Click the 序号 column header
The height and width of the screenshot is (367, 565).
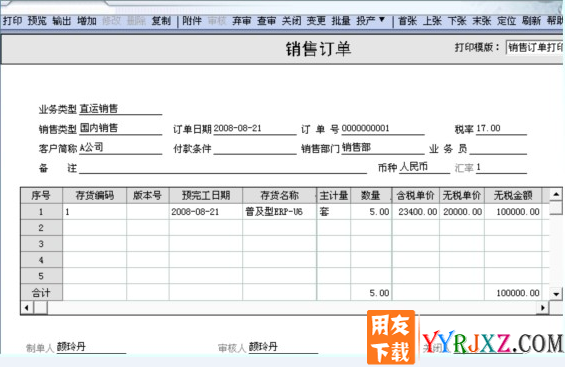pos(41,196)
